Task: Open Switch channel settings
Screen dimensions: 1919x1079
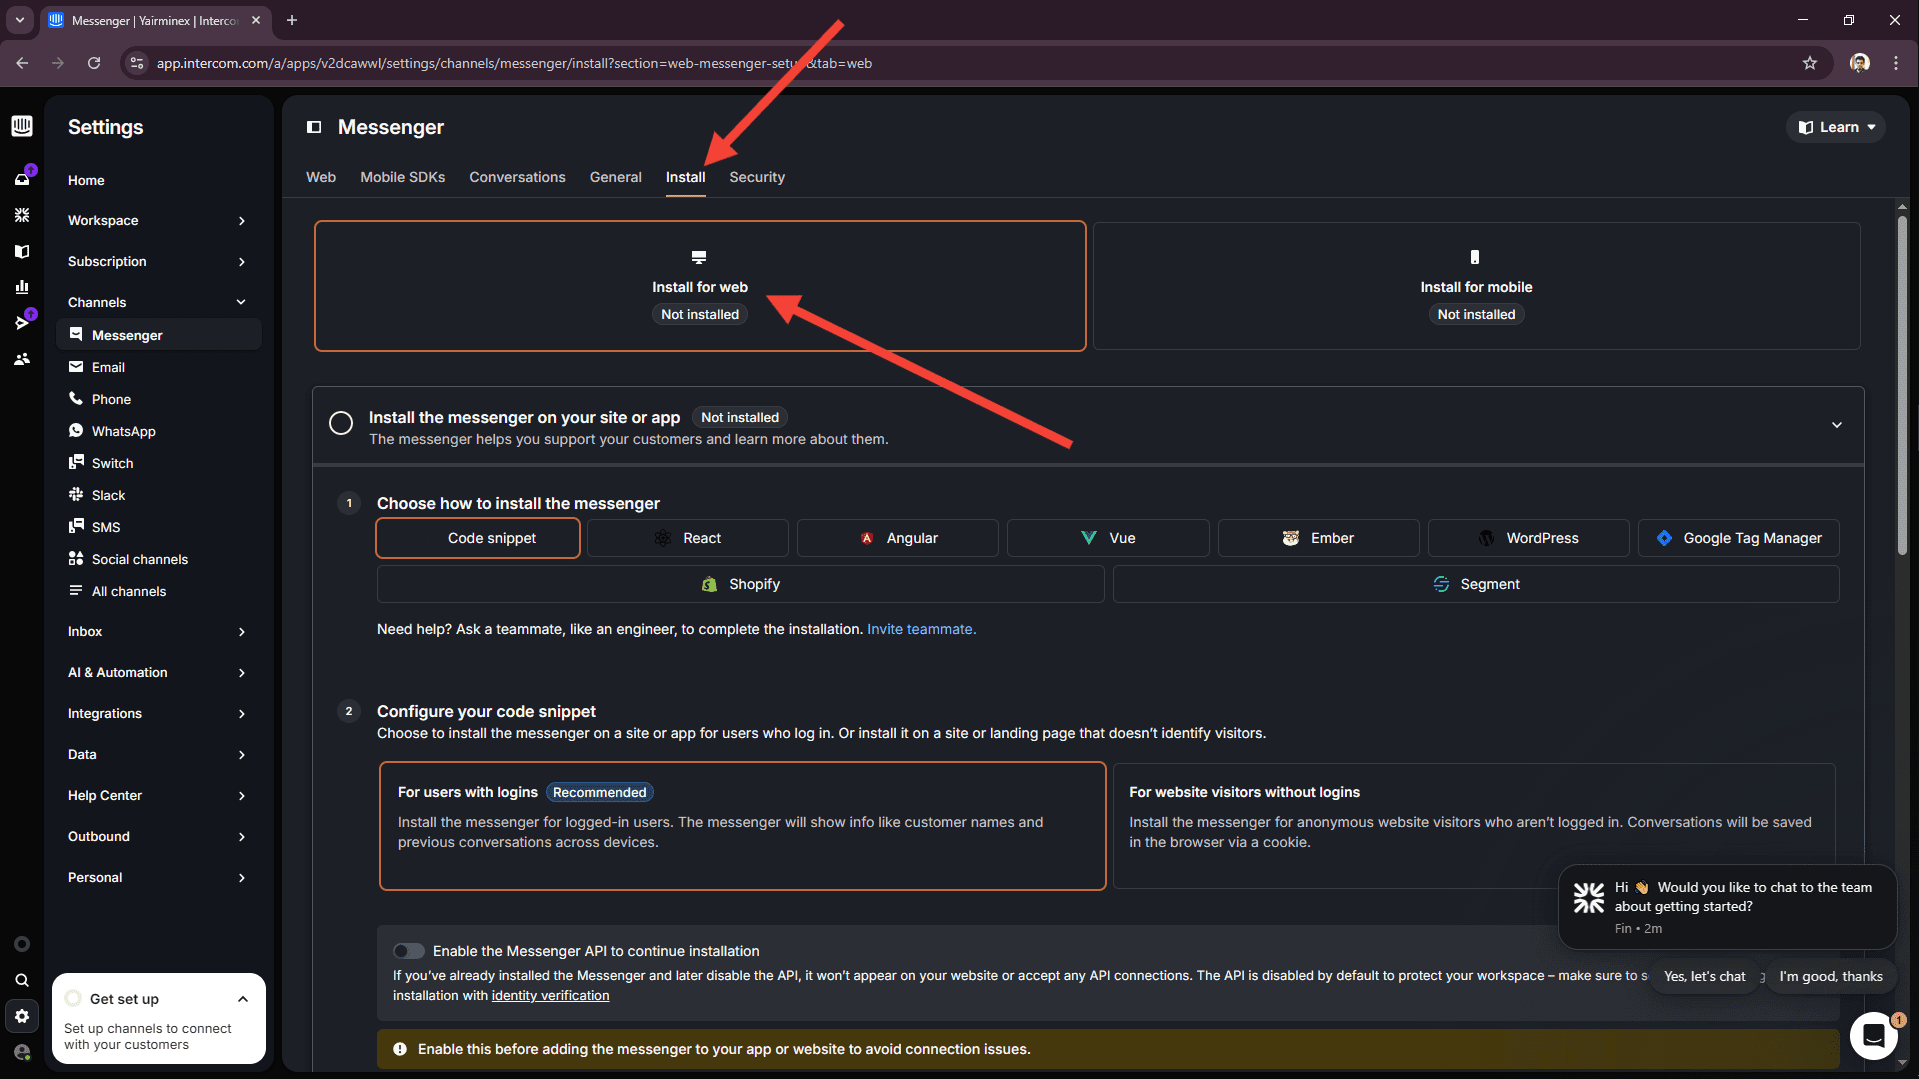Action: [159, 463]
